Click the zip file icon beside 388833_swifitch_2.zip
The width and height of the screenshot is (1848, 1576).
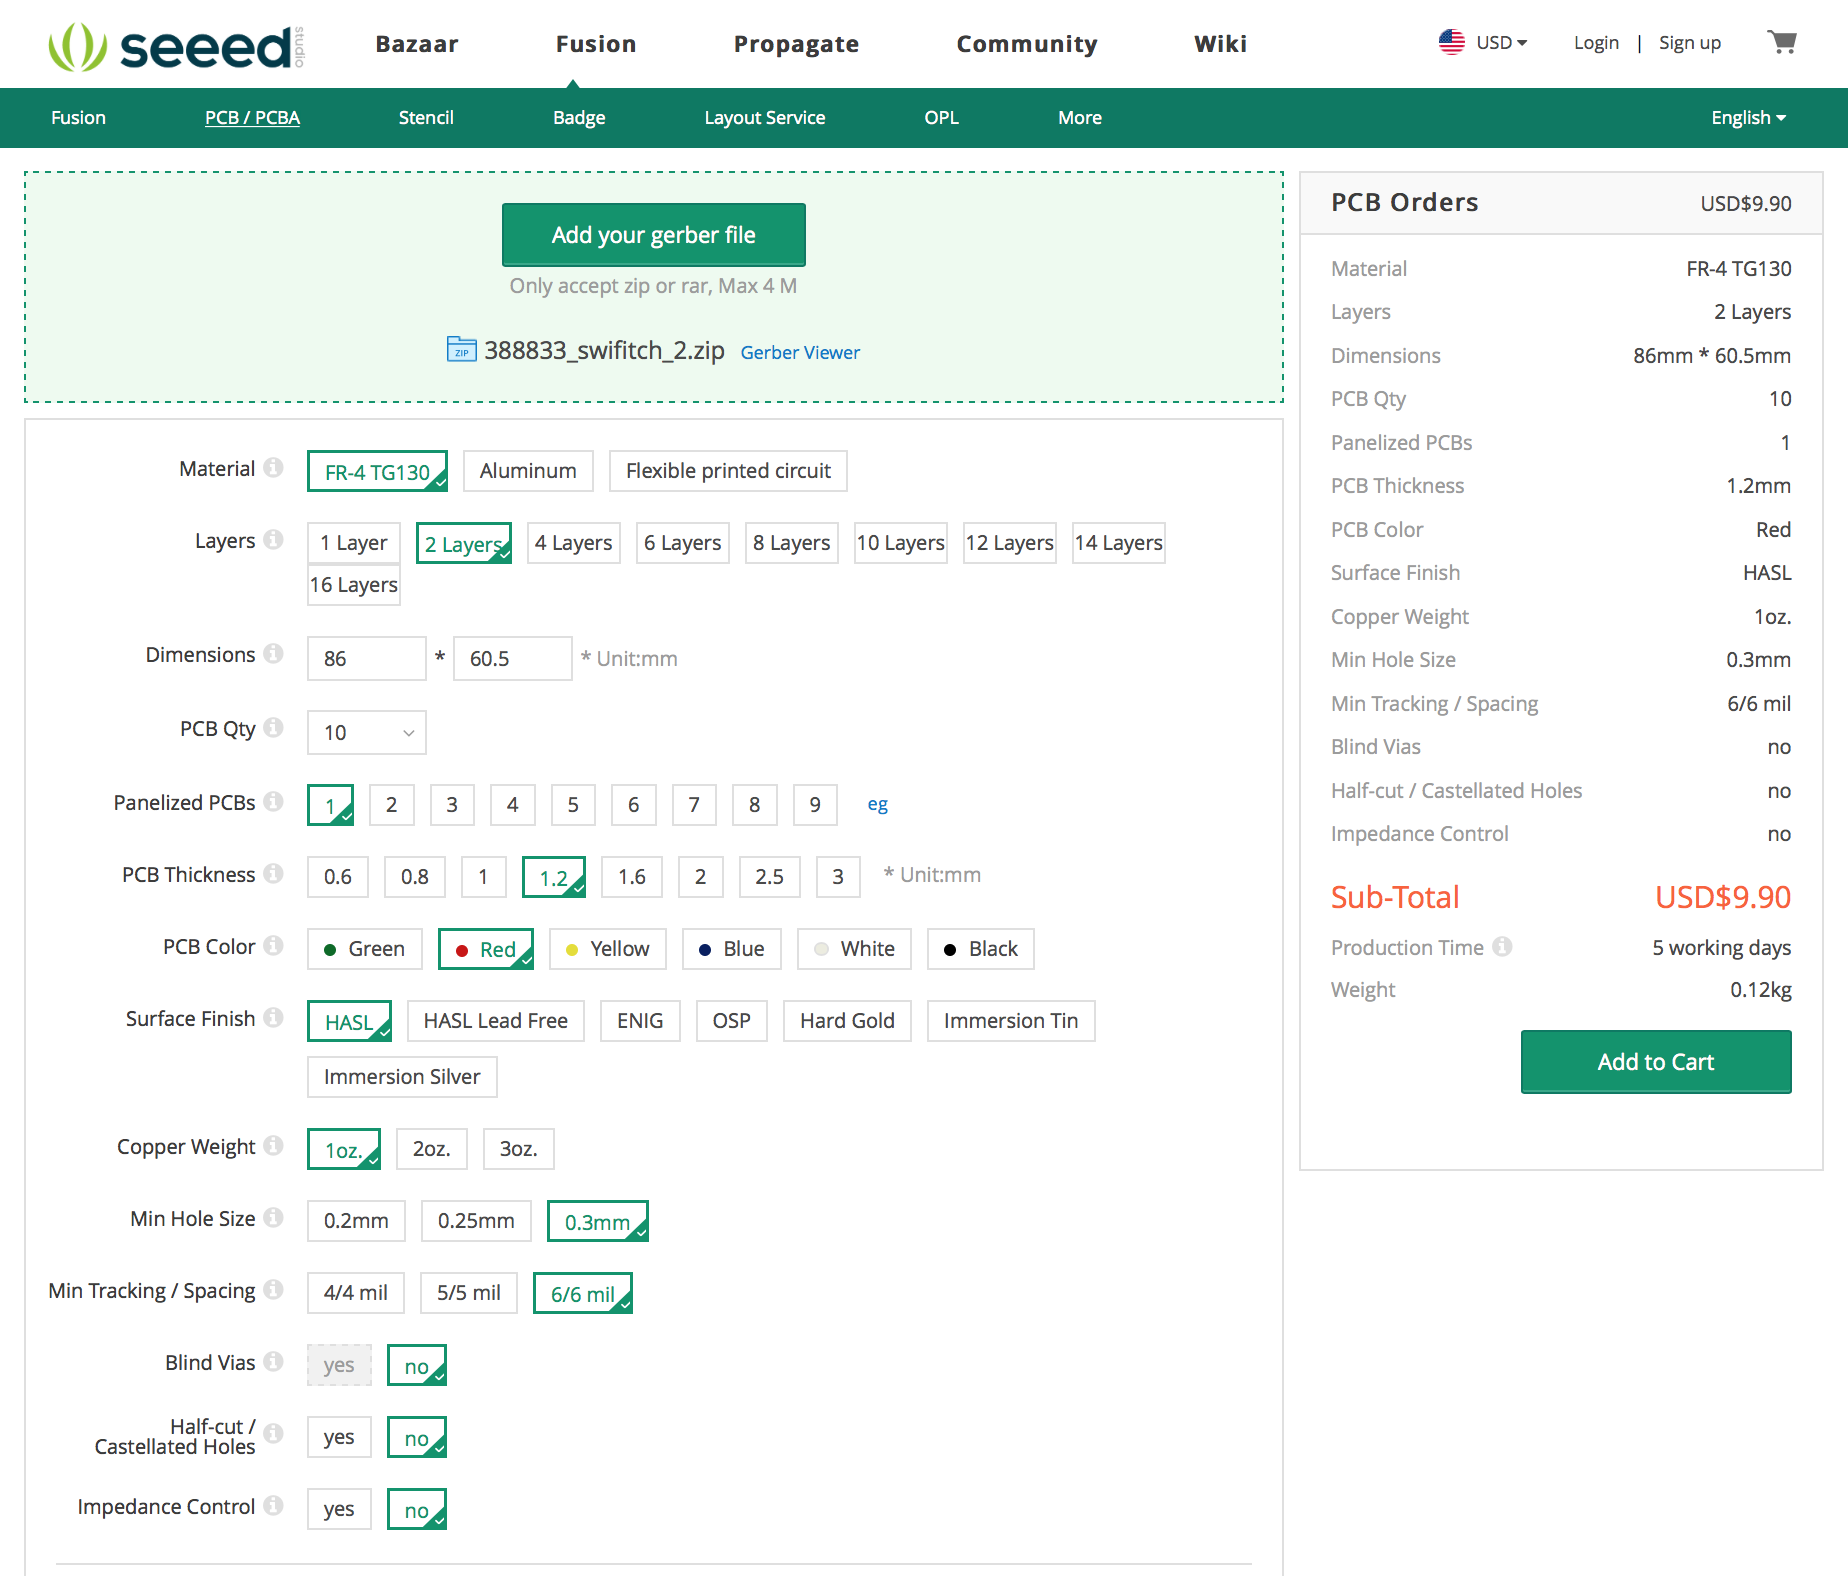click(461, 350)
